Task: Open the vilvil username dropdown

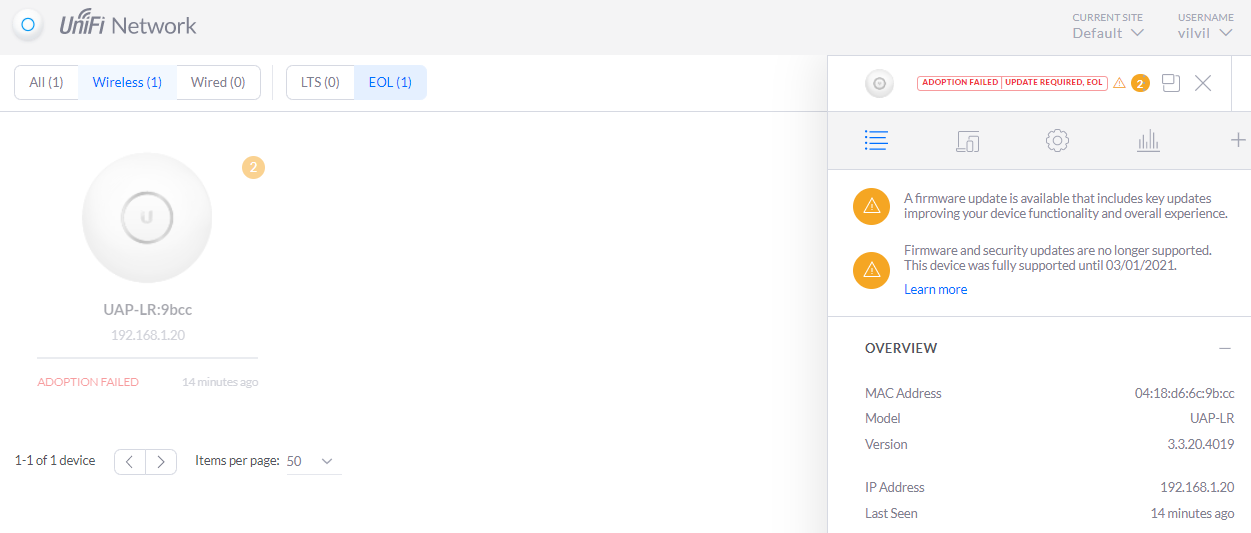Action: [1205, 33]
